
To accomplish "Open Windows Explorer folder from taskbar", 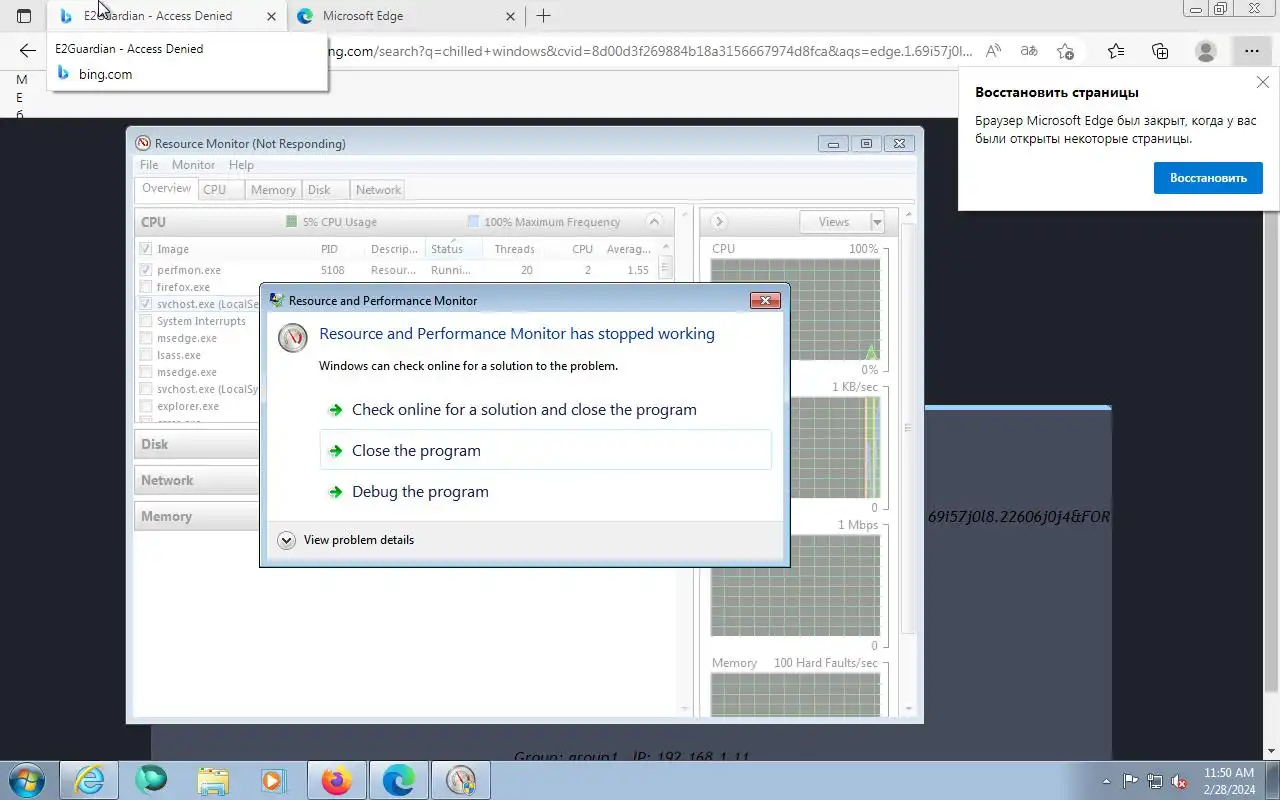I will (x=213, y=780).
